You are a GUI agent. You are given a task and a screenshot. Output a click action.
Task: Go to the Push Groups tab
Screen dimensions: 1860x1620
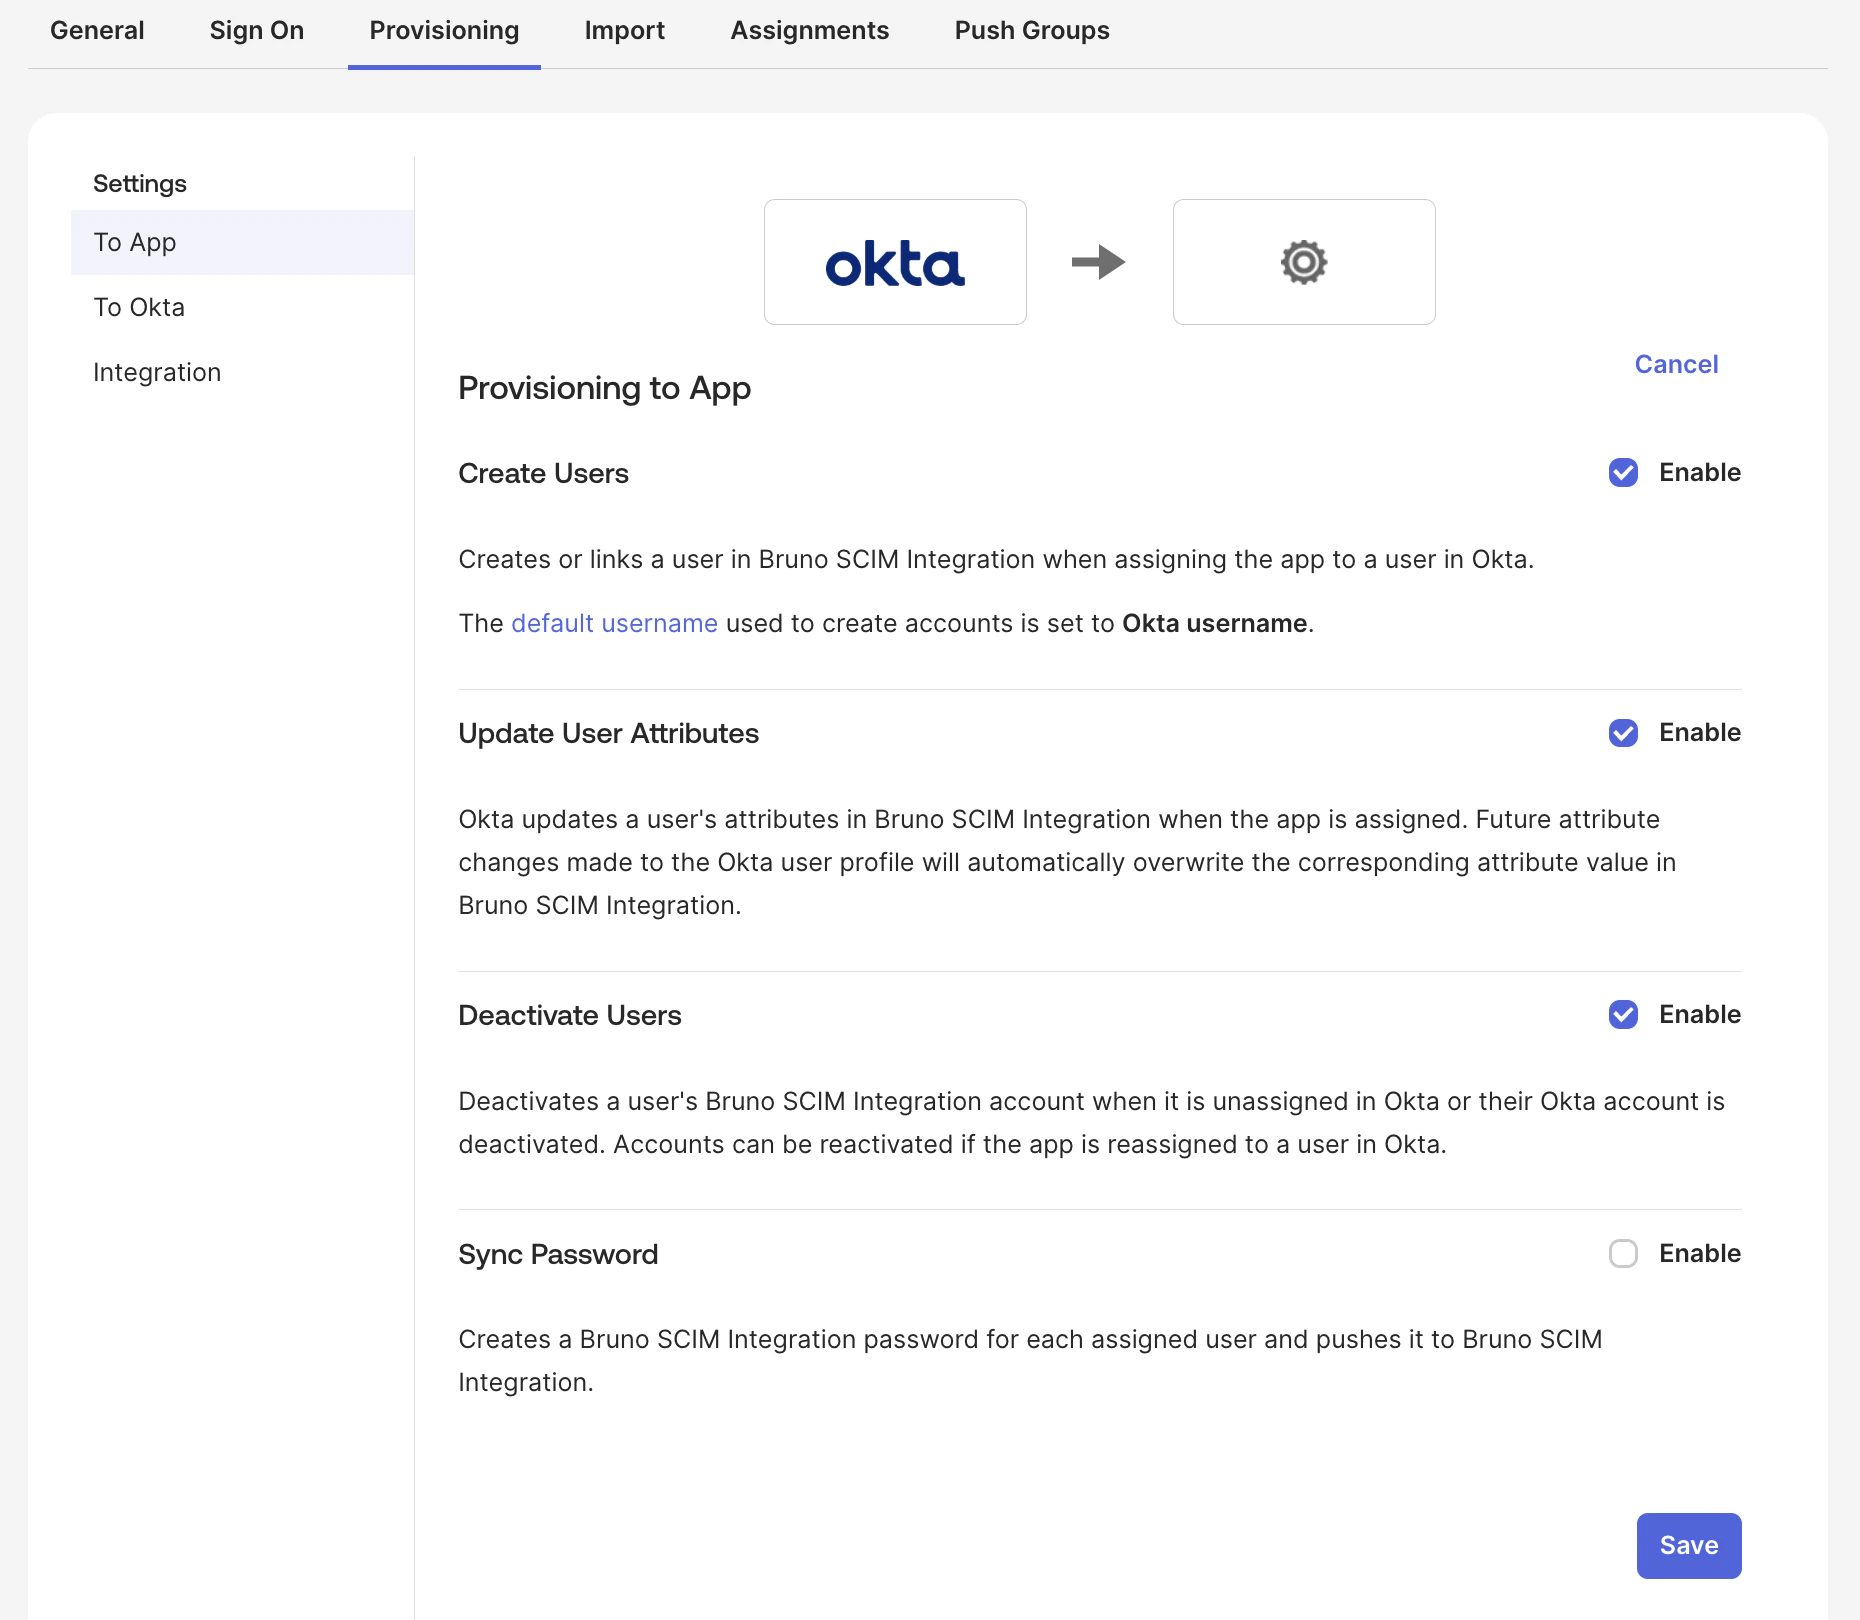click(1031, 30)
